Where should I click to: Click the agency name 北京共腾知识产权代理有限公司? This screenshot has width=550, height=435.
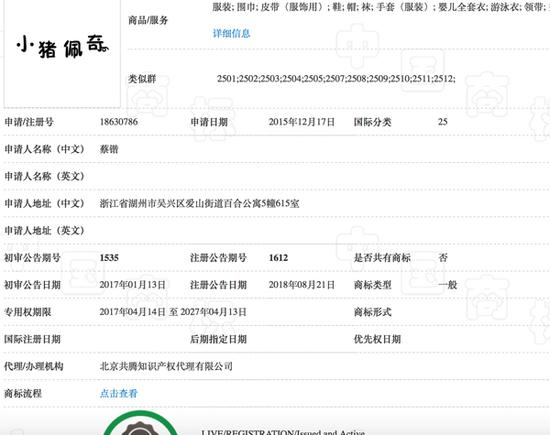[166, 366]
